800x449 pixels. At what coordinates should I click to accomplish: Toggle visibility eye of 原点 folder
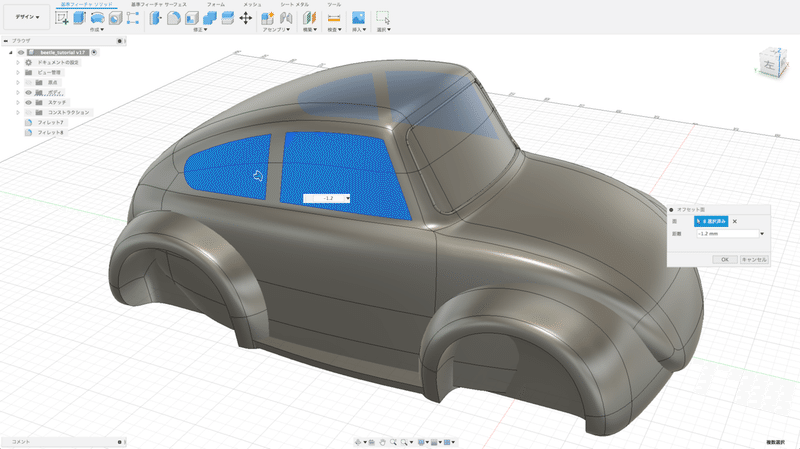[x=29, y=82]
